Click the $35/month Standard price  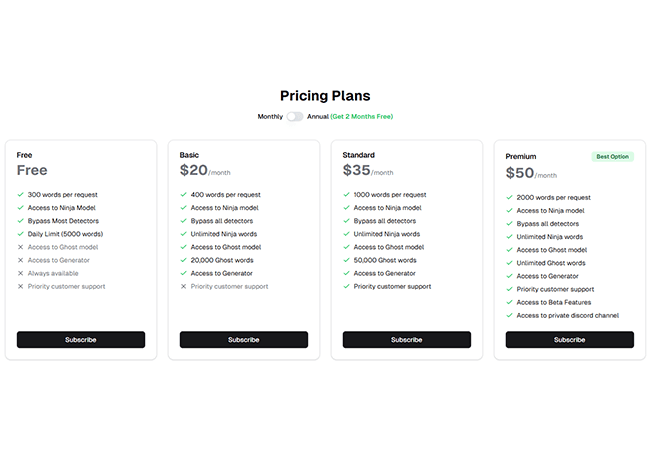coord(369,171)
